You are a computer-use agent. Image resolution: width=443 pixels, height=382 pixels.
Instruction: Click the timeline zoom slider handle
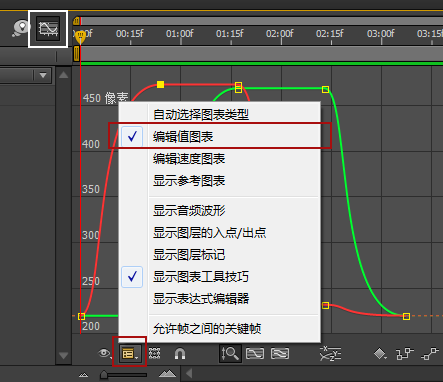tap(104, 375)
